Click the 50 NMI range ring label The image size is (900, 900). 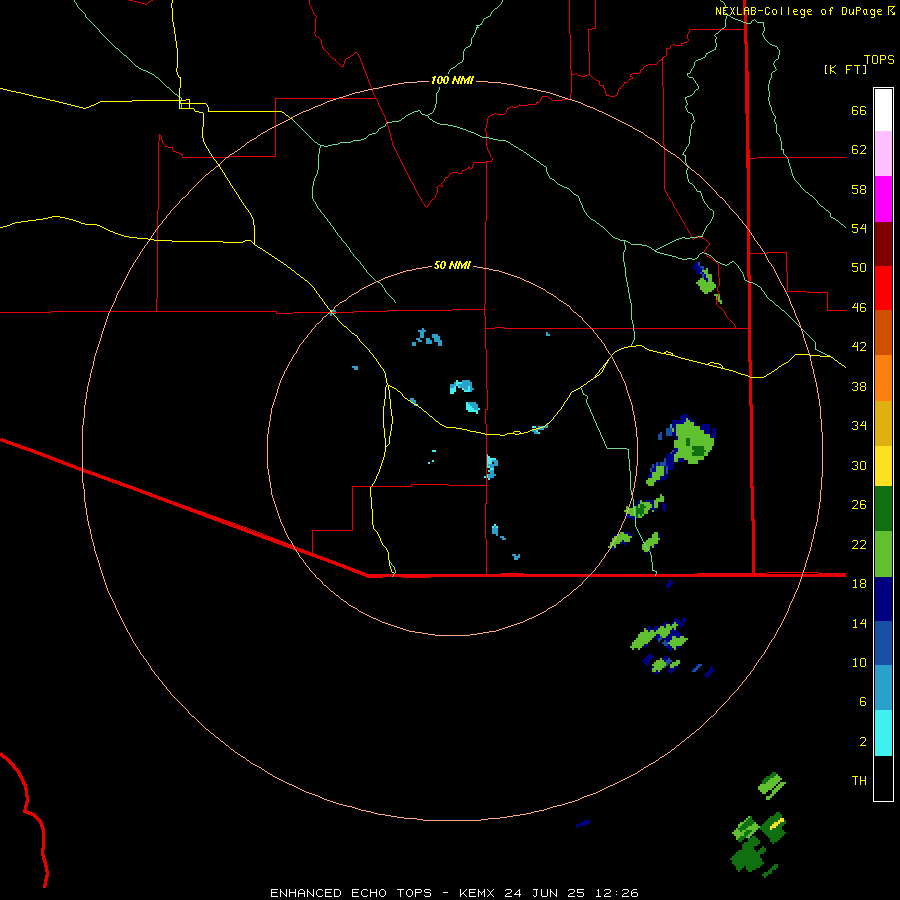point(452,265)
